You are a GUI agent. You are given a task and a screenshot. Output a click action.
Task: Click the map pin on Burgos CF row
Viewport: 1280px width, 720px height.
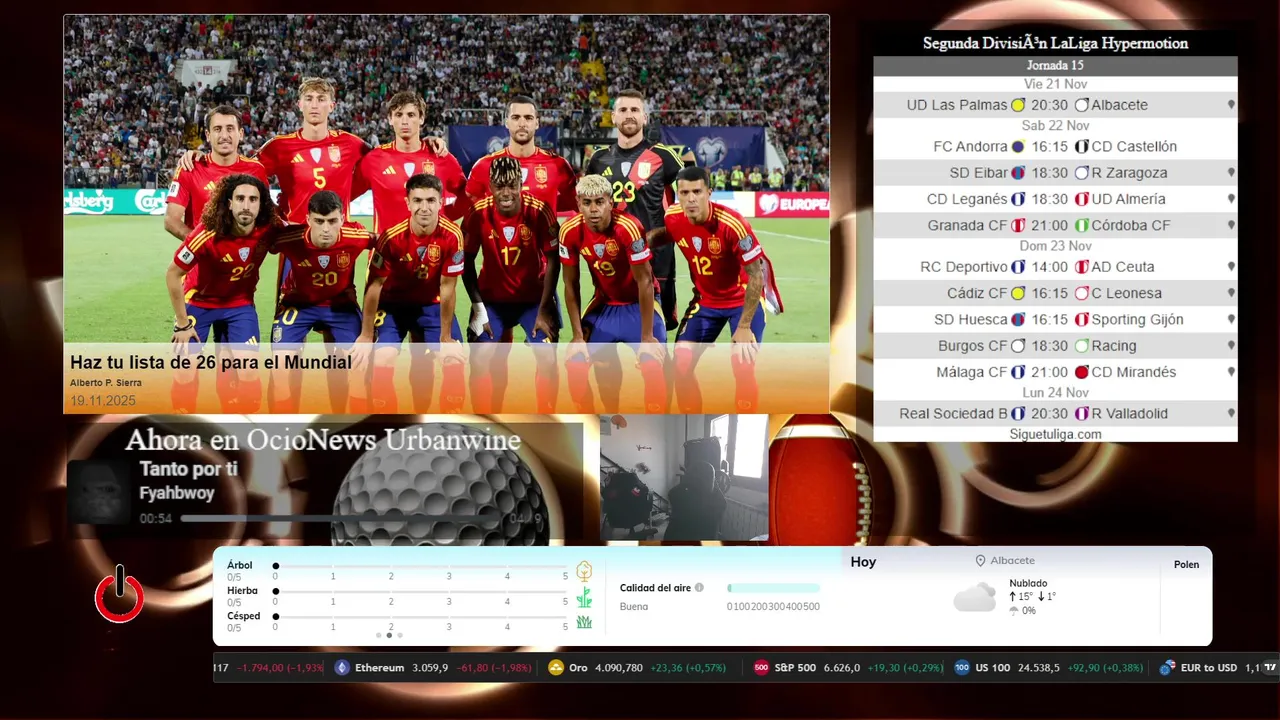click(1231, 346)
